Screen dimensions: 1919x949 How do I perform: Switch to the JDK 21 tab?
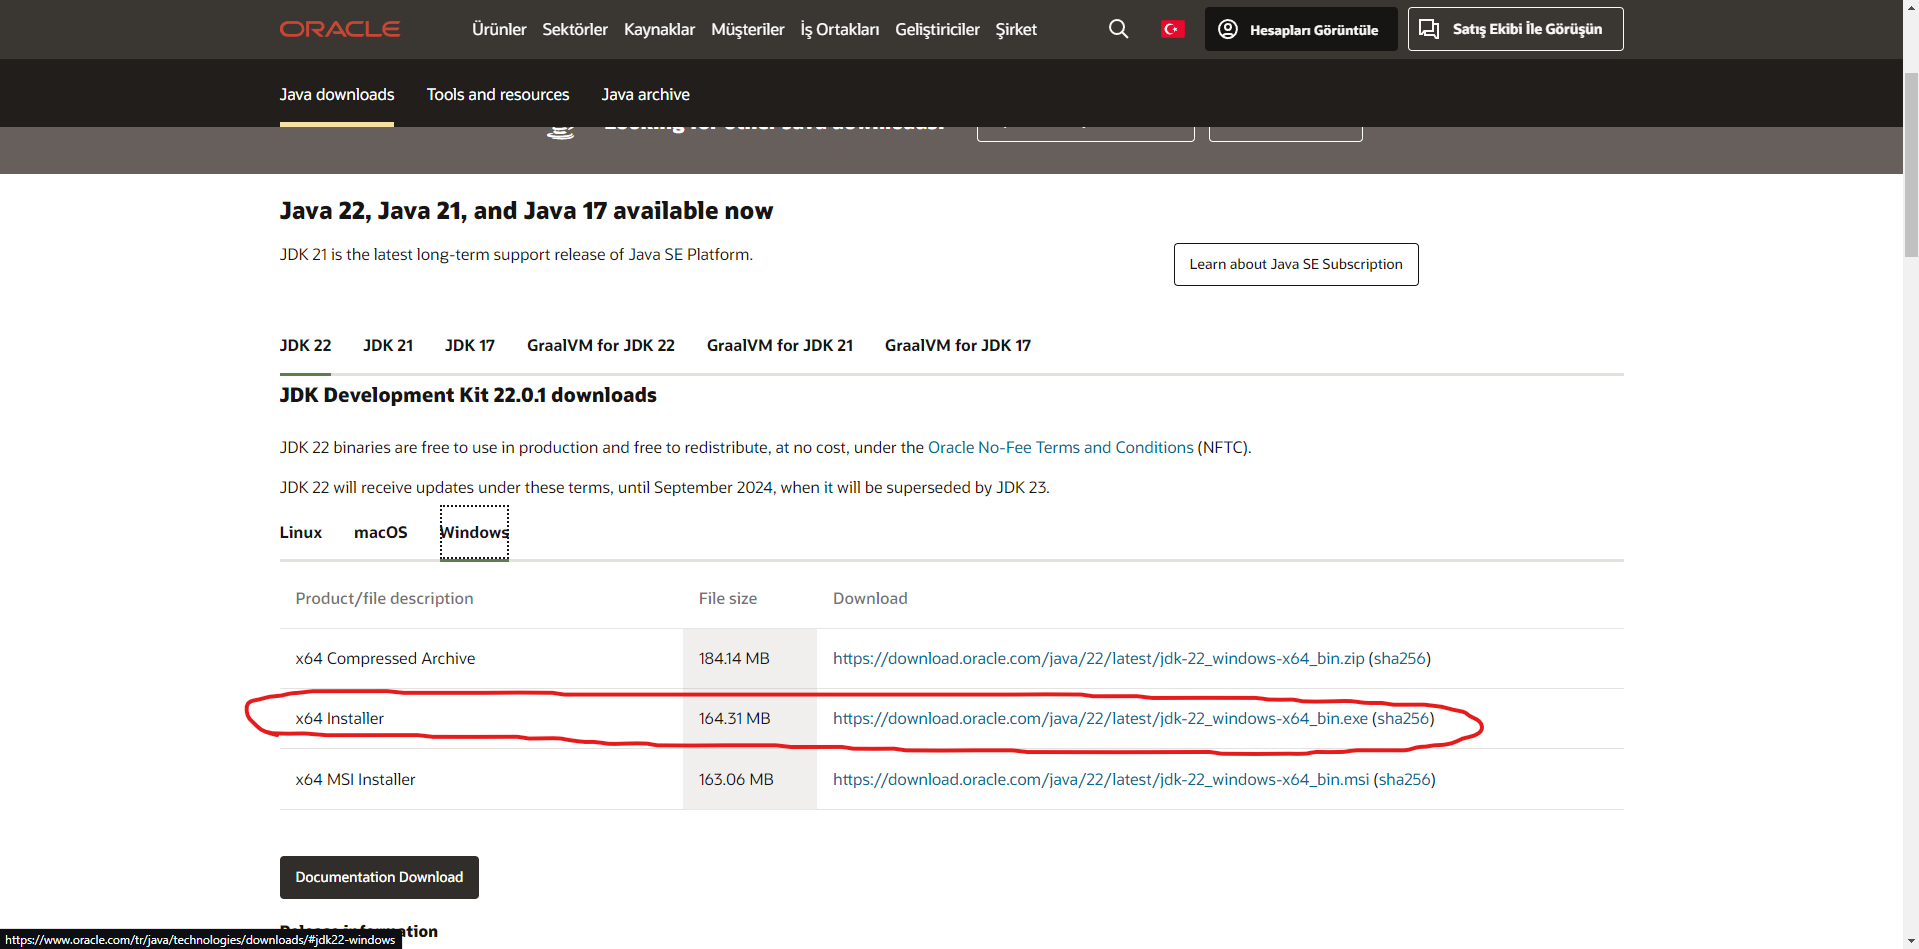[388, 345]
